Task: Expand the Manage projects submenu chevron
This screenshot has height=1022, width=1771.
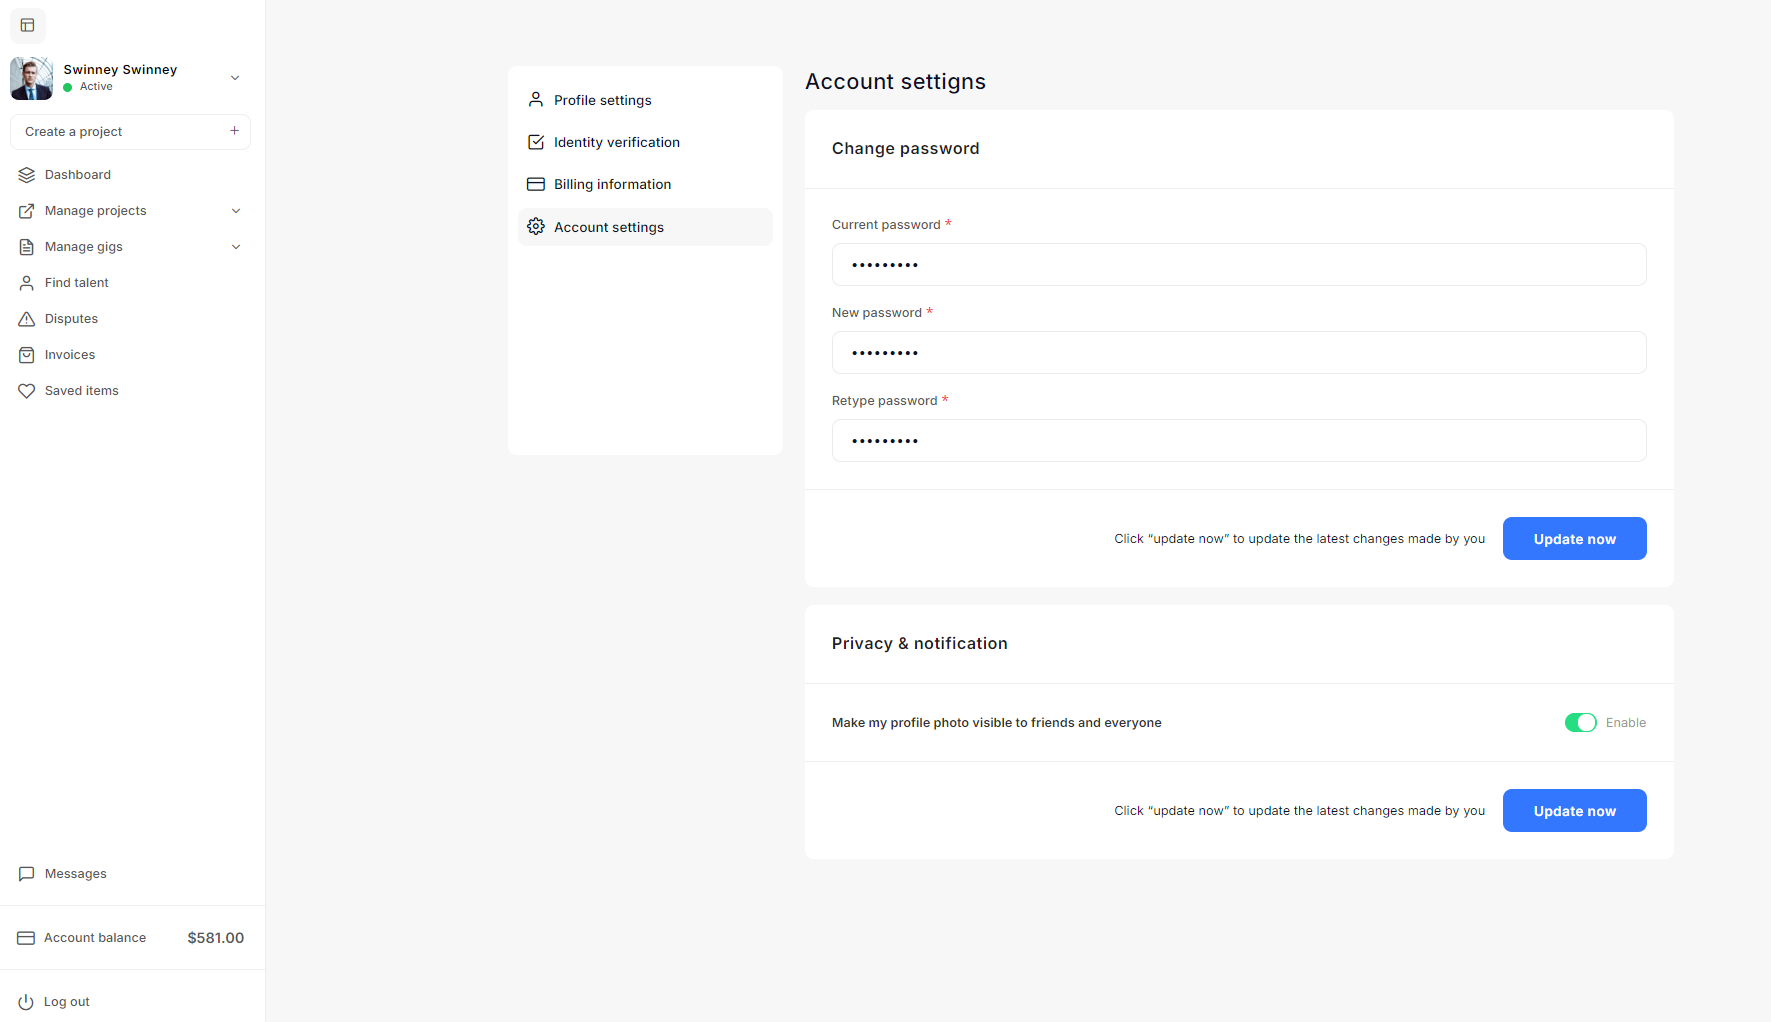Action: 236,211
